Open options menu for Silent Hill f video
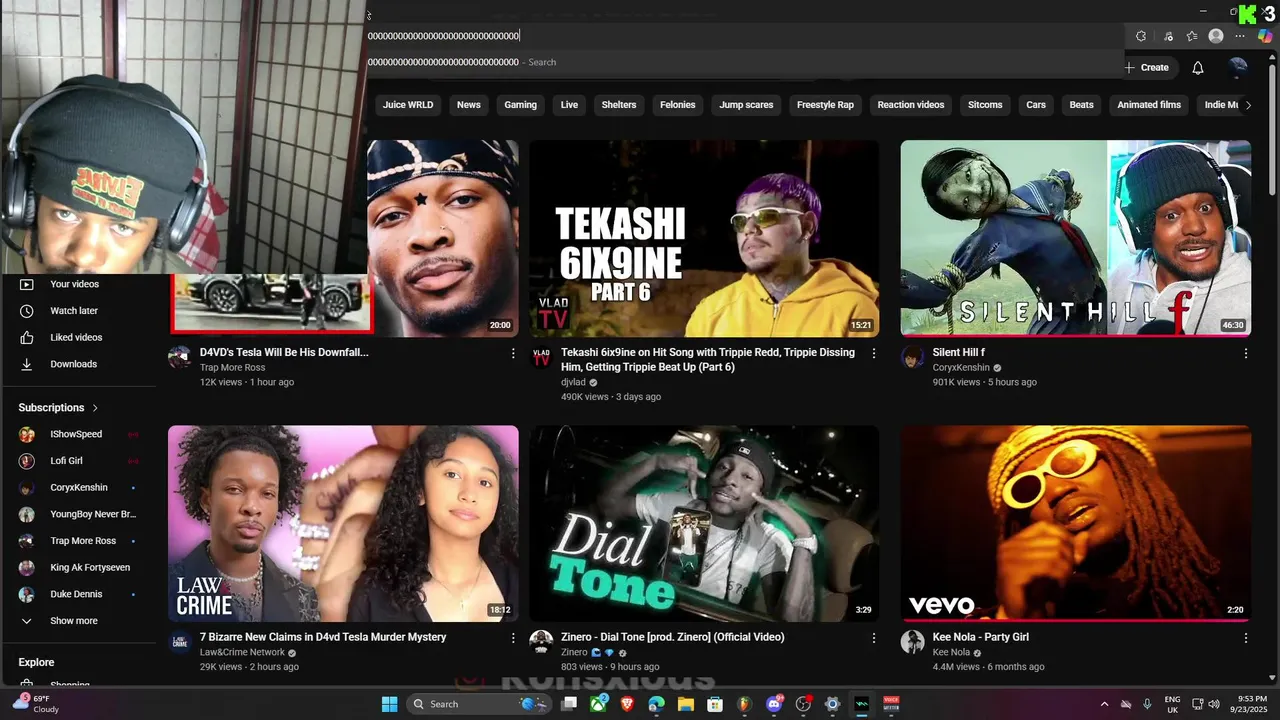 [1245, 353]
